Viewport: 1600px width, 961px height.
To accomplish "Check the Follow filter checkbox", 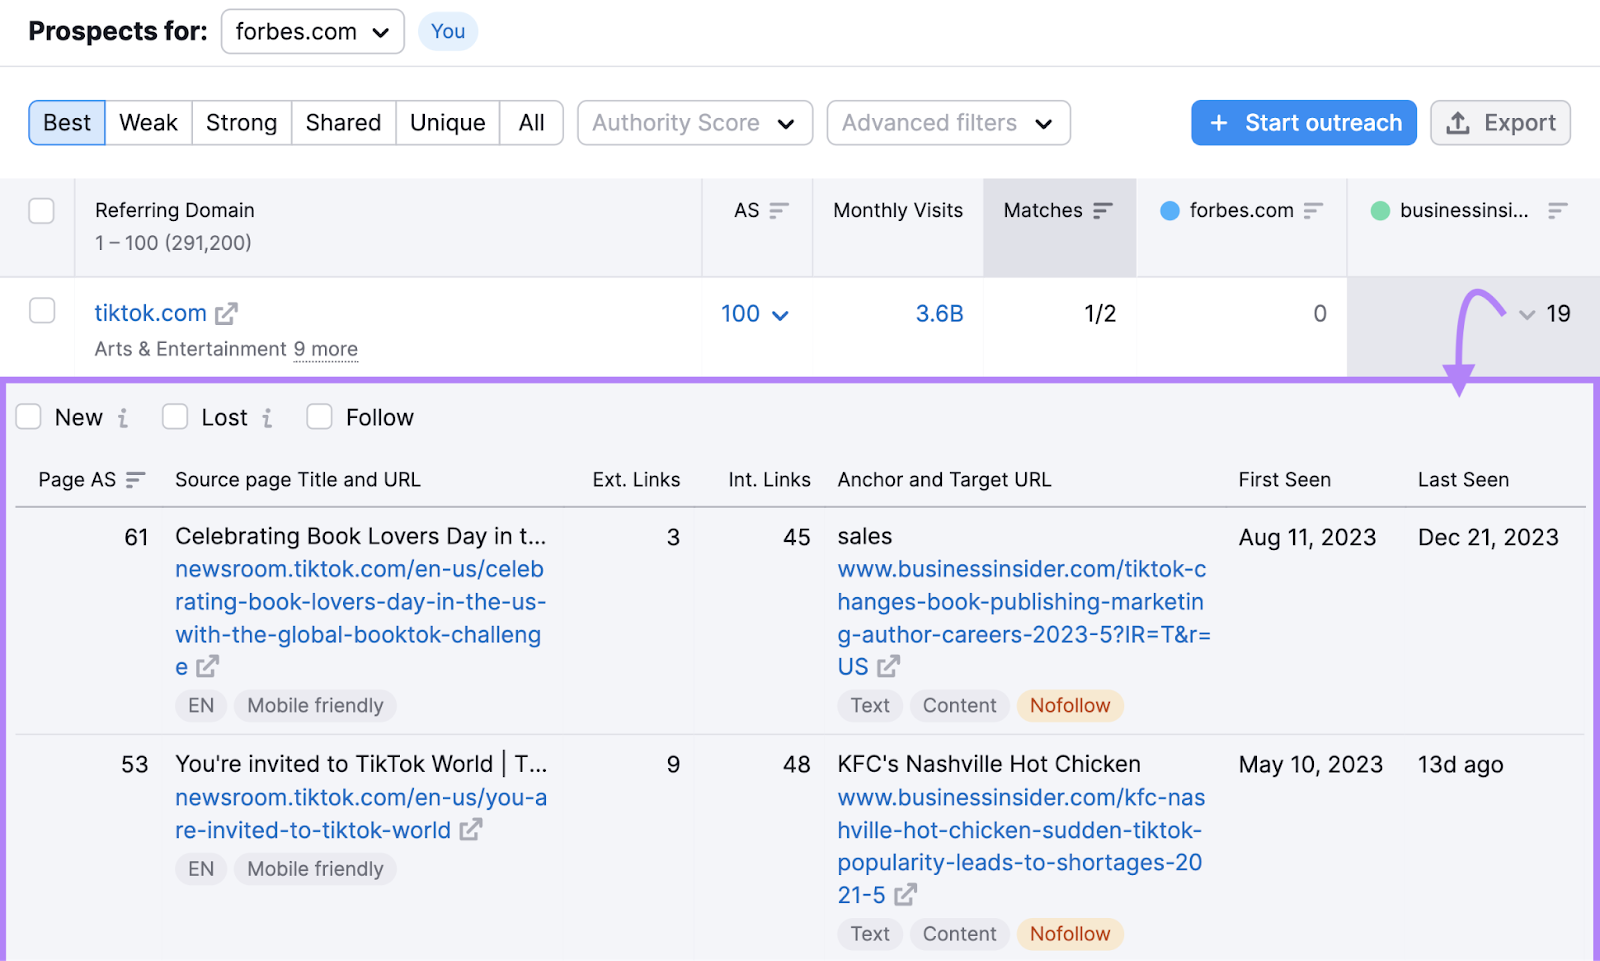I will (319, 416).
